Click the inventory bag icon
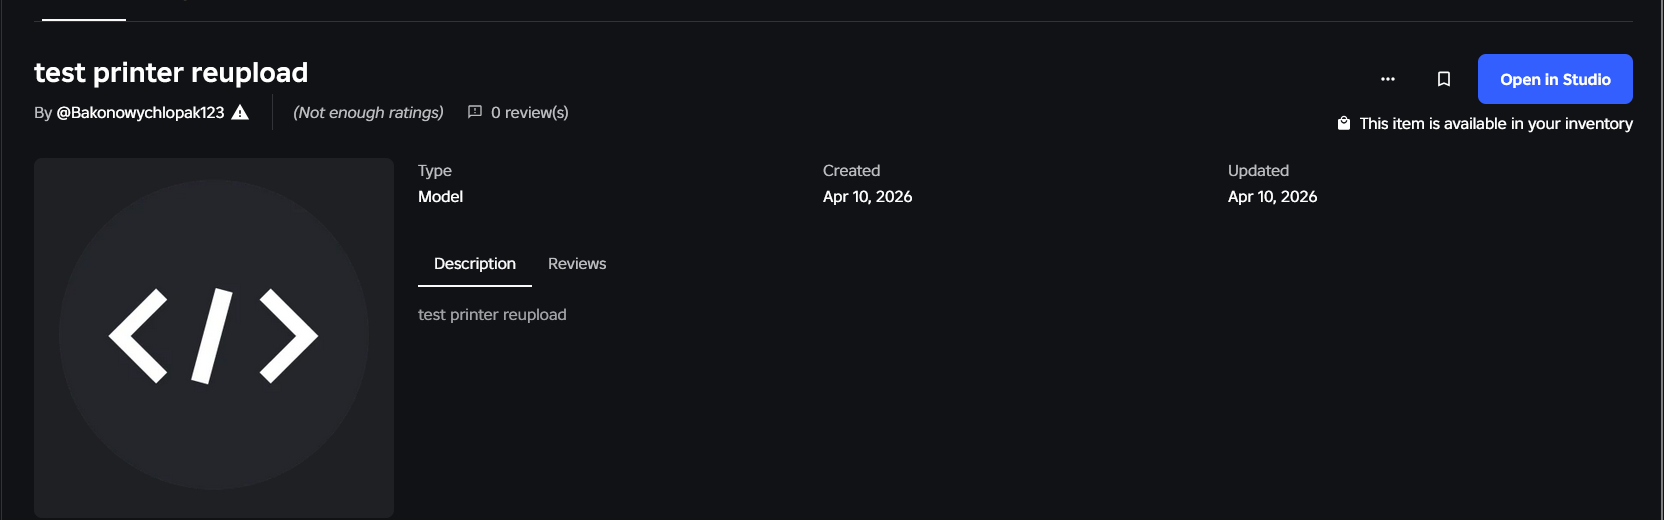The height and width of the screenshot is (520, 1664). tap(1344, 123)
